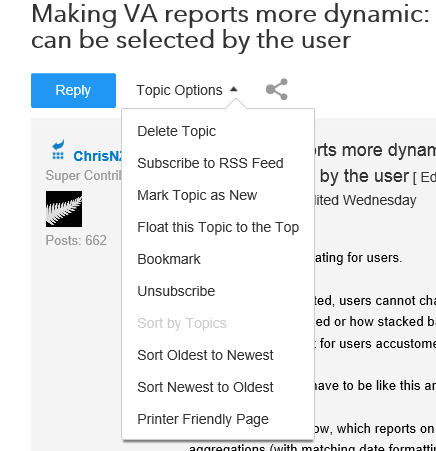Select Delete Topic from the menu

177,131
